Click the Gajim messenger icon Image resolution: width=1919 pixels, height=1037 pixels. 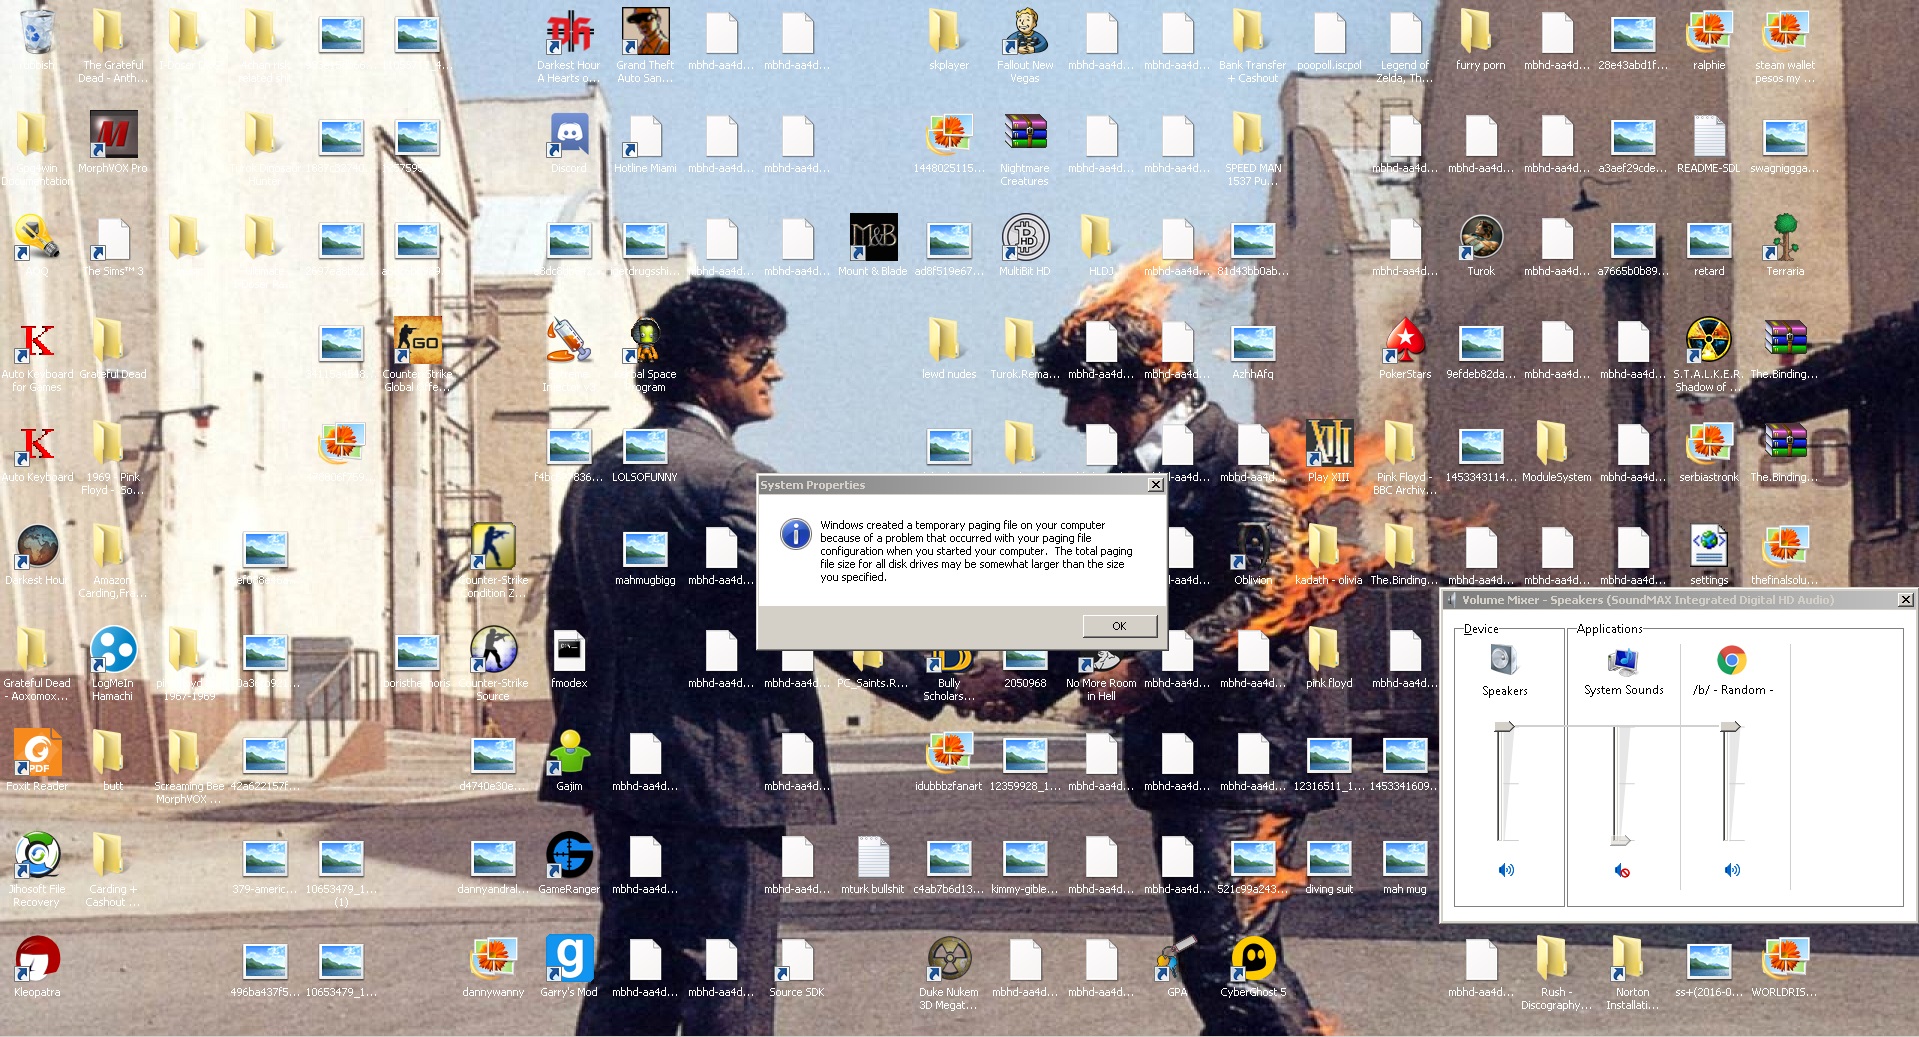569,753
